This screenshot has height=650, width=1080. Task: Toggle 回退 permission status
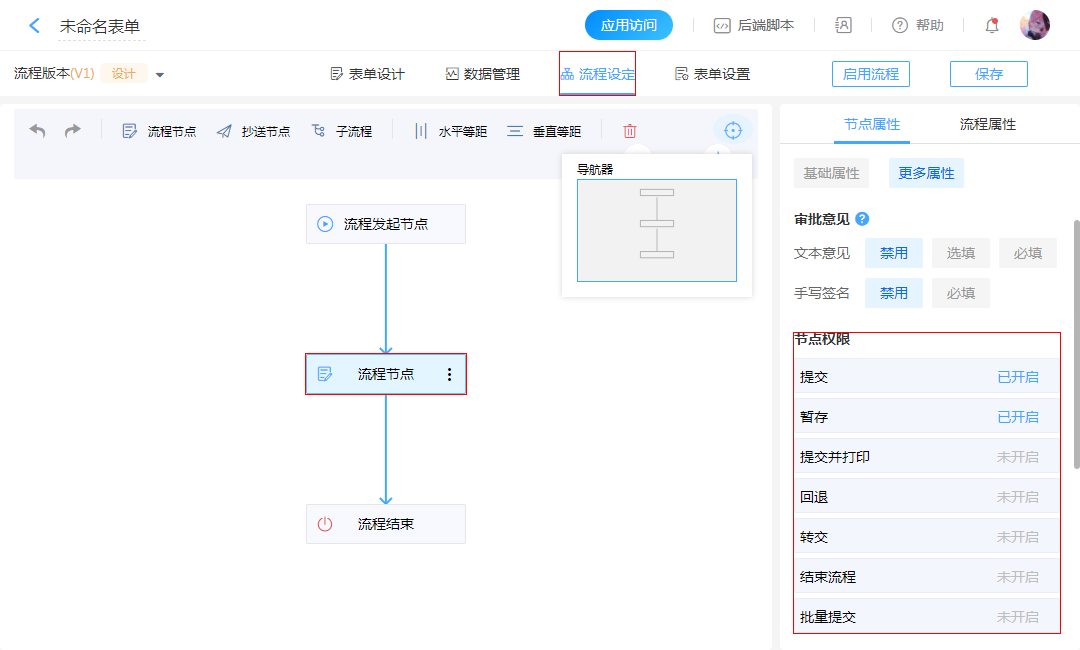click(x=1017, y=497)
